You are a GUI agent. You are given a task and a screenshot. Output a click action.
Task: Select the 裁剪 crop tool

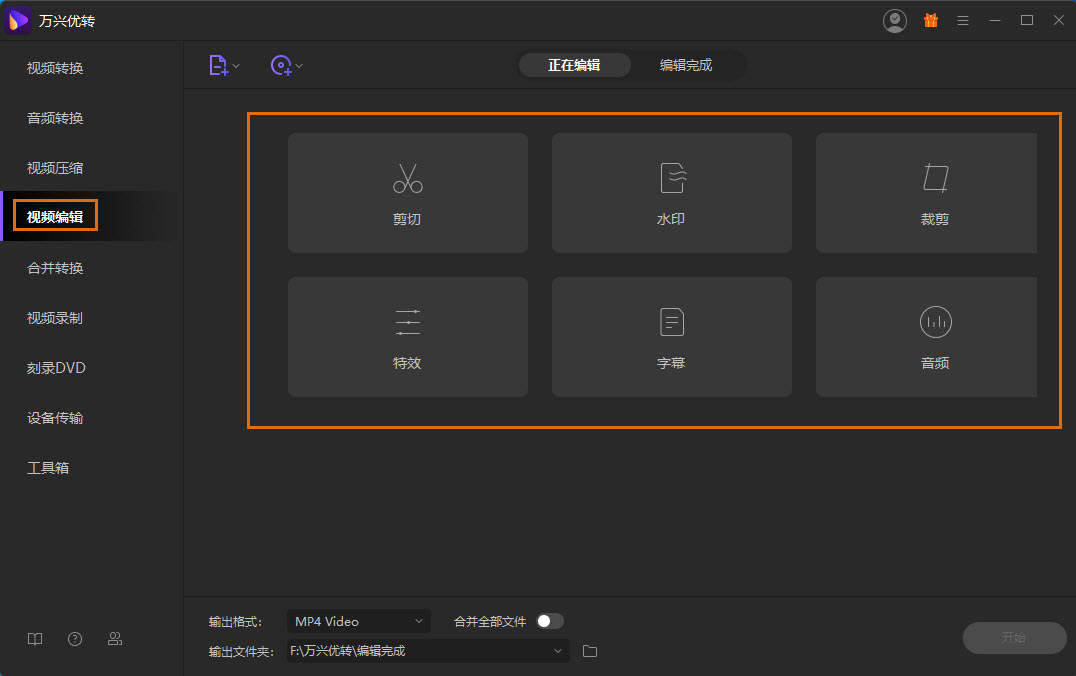[x=934, y=193]
